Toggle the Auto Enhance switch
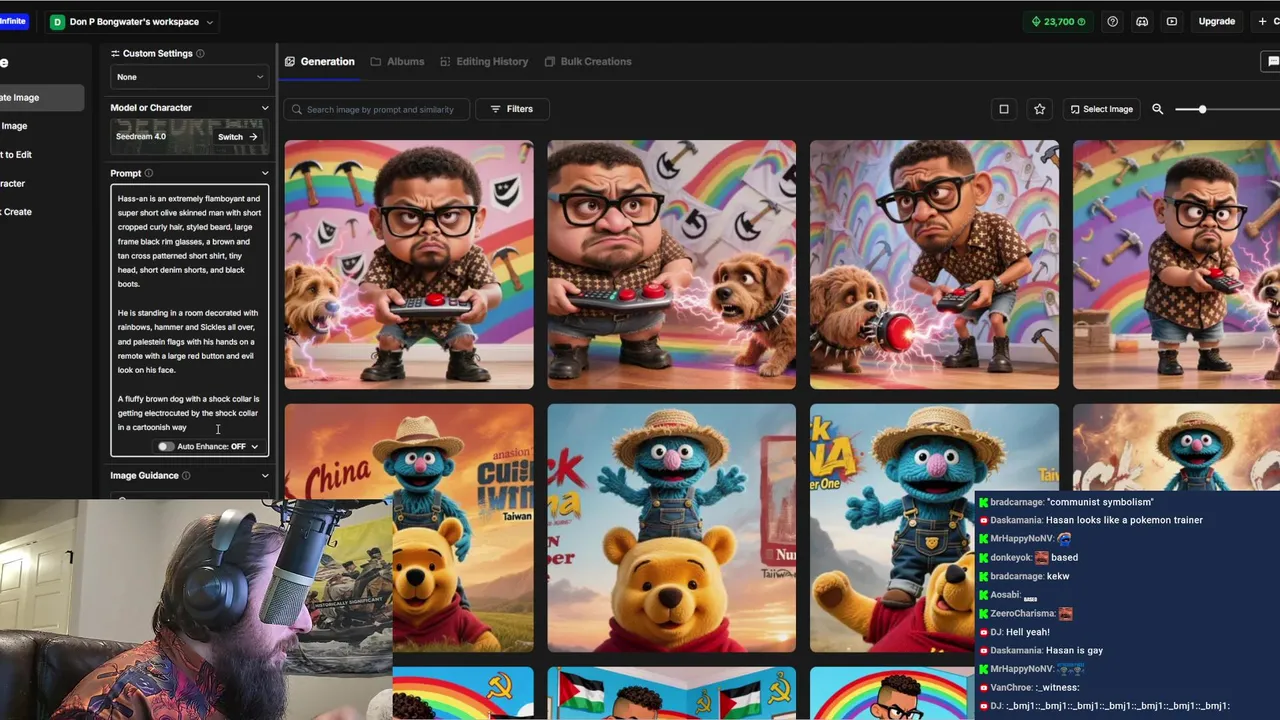Viewport: 1280px width, 720px height. point(166,446)
